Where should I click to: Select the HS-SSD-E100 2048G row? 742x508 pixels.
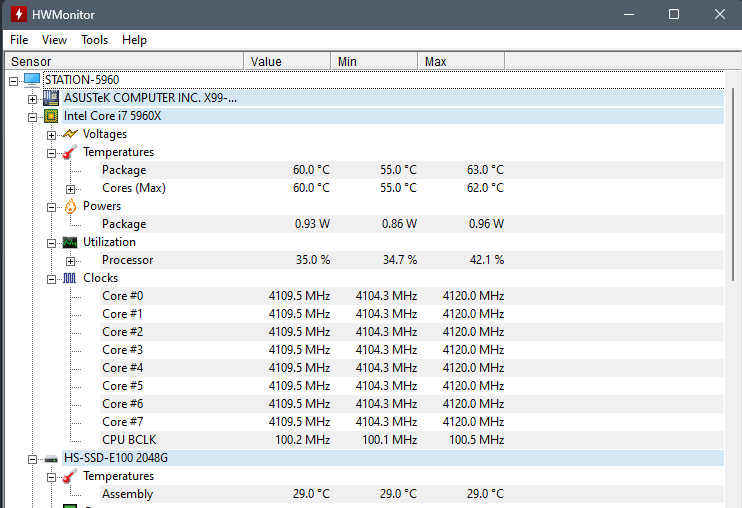pos(393,458)
